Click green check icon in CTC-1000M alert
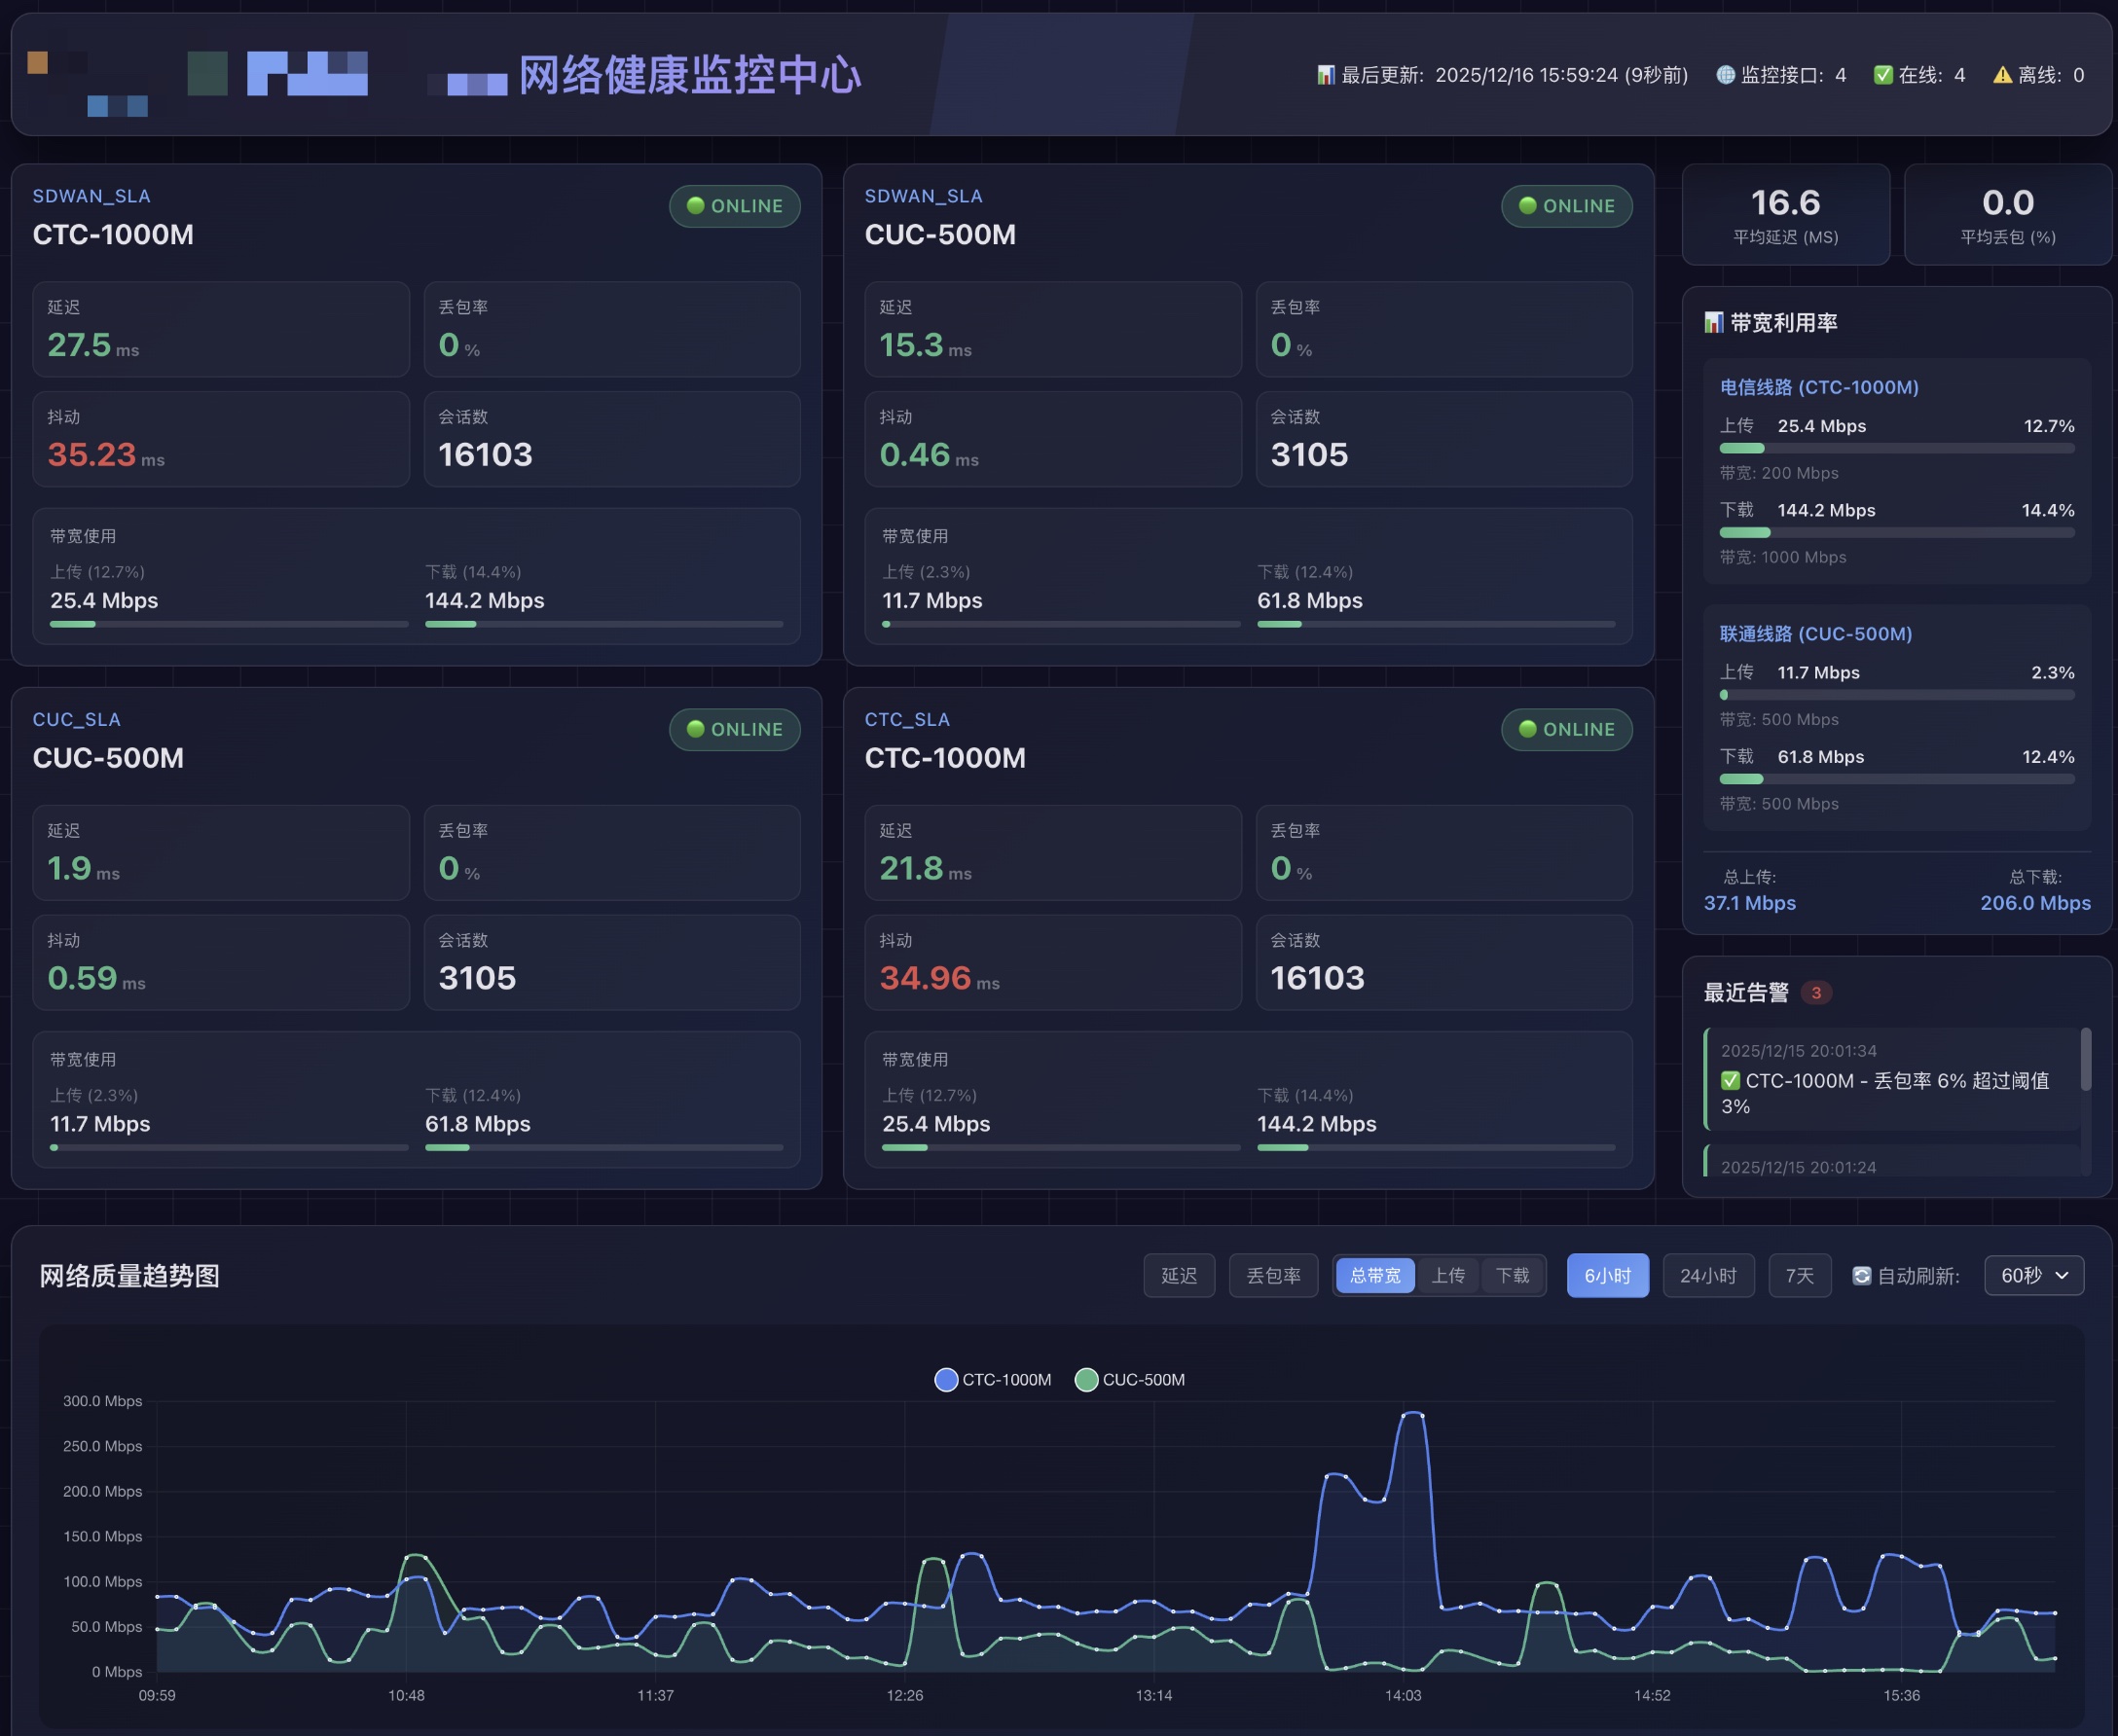 1730,1081
